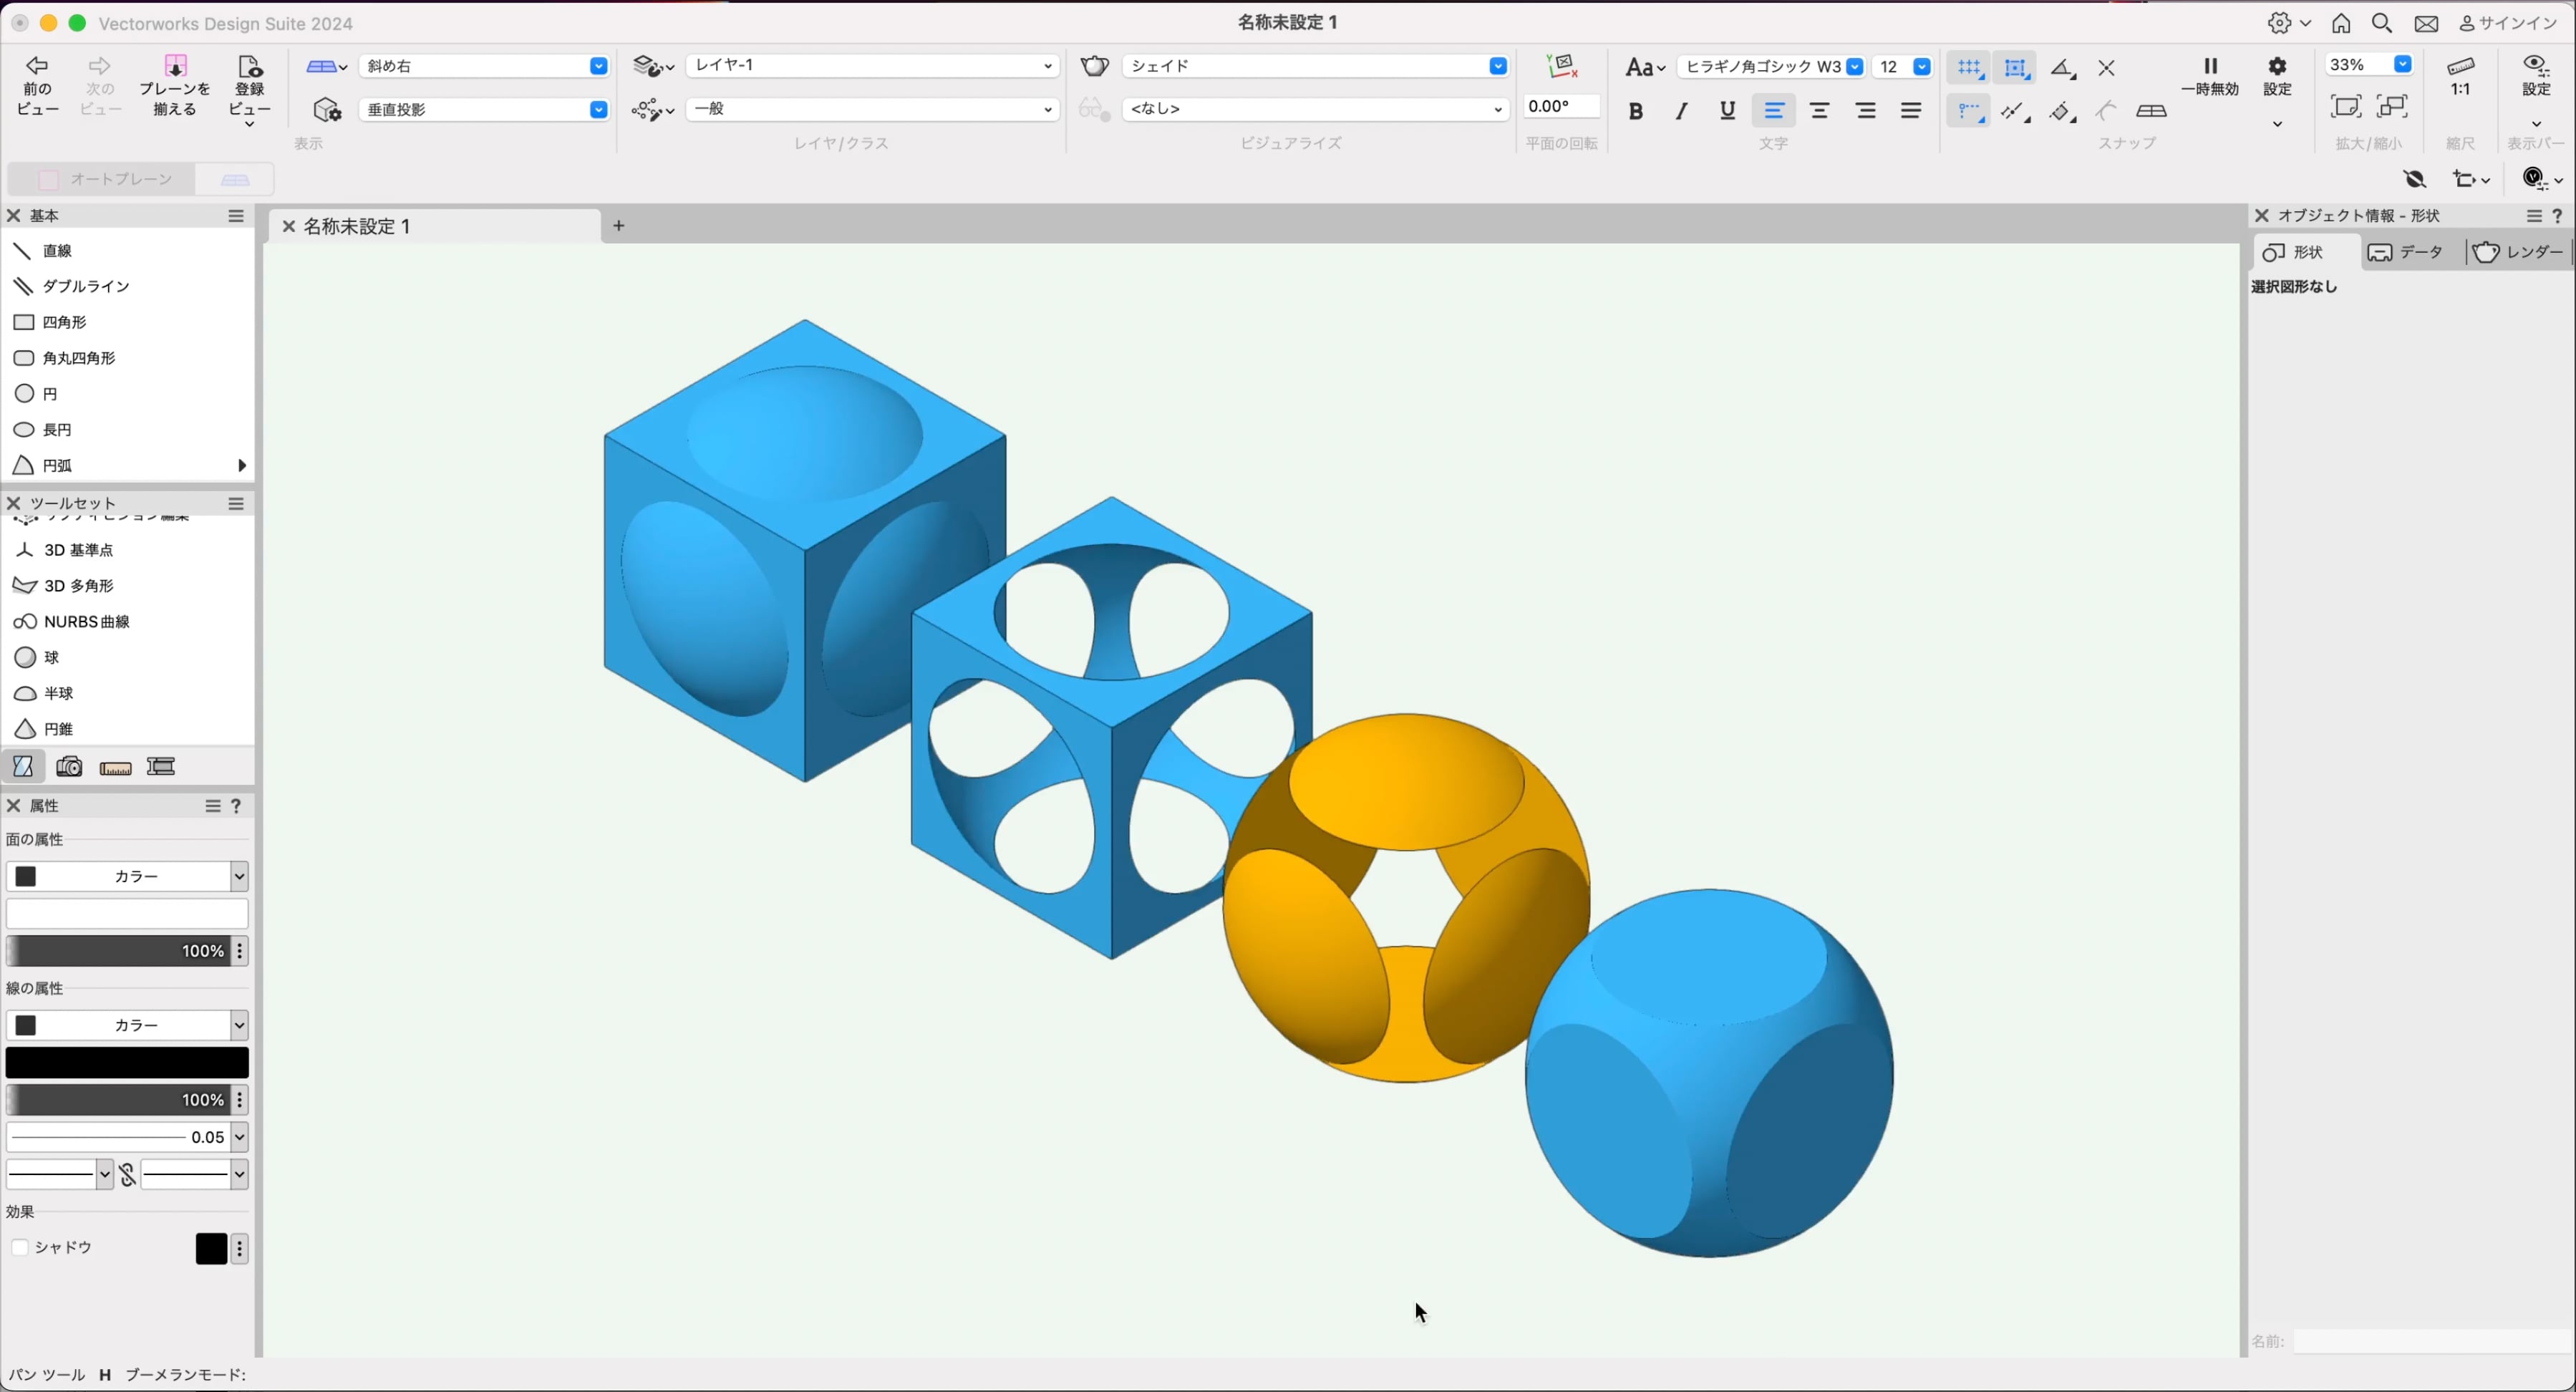The image size is (2576, 1392).
Task: Click サインイン to sign in
Action: (2507, 24)
